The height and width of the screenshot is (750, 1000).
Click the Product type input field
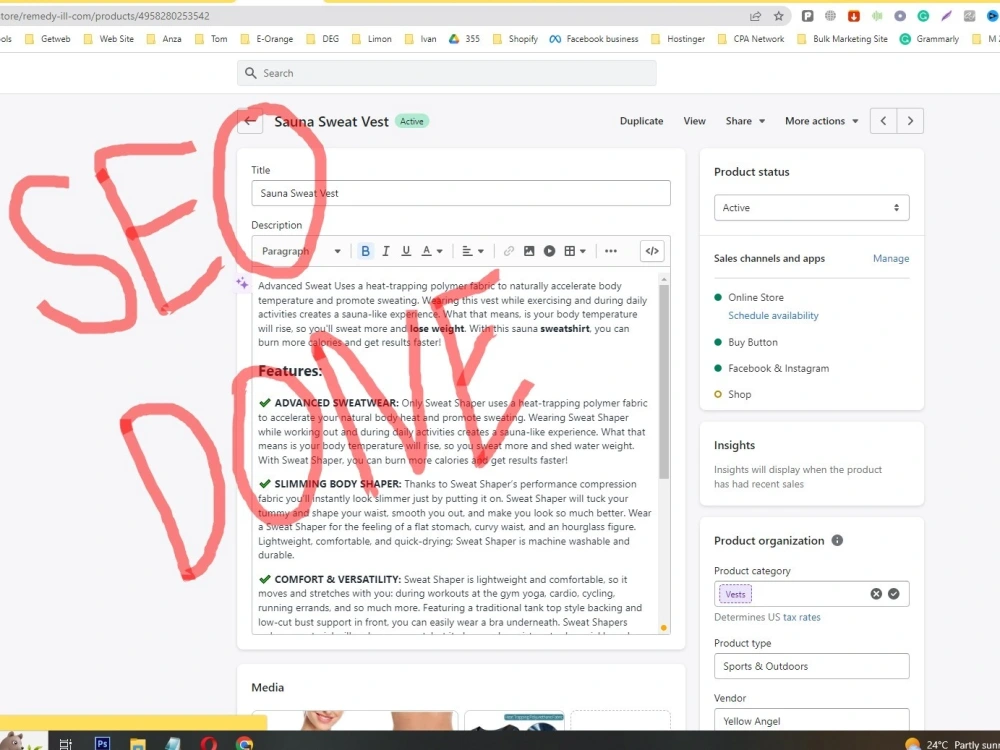pos(811,666)
